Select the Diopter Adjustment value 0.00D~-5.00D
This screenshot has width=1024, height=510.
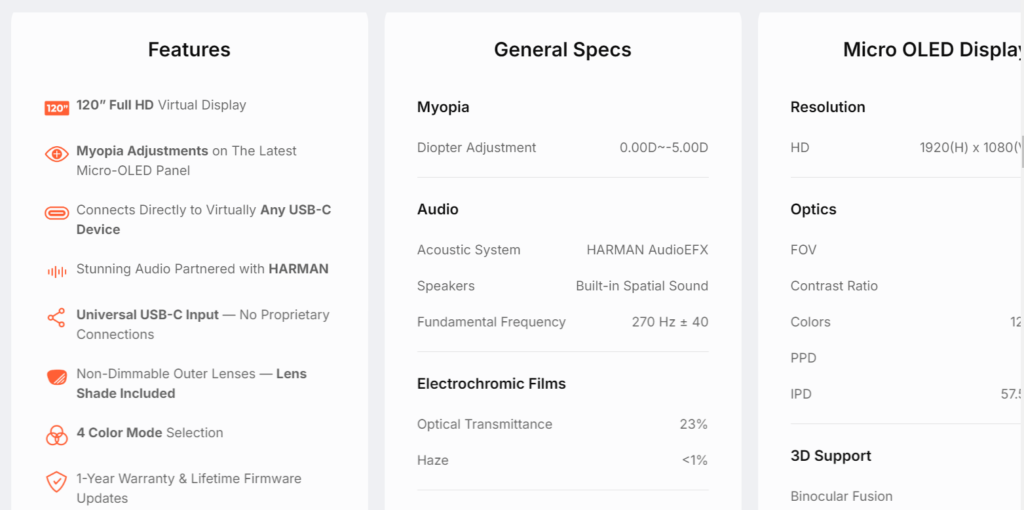(664, 148)
